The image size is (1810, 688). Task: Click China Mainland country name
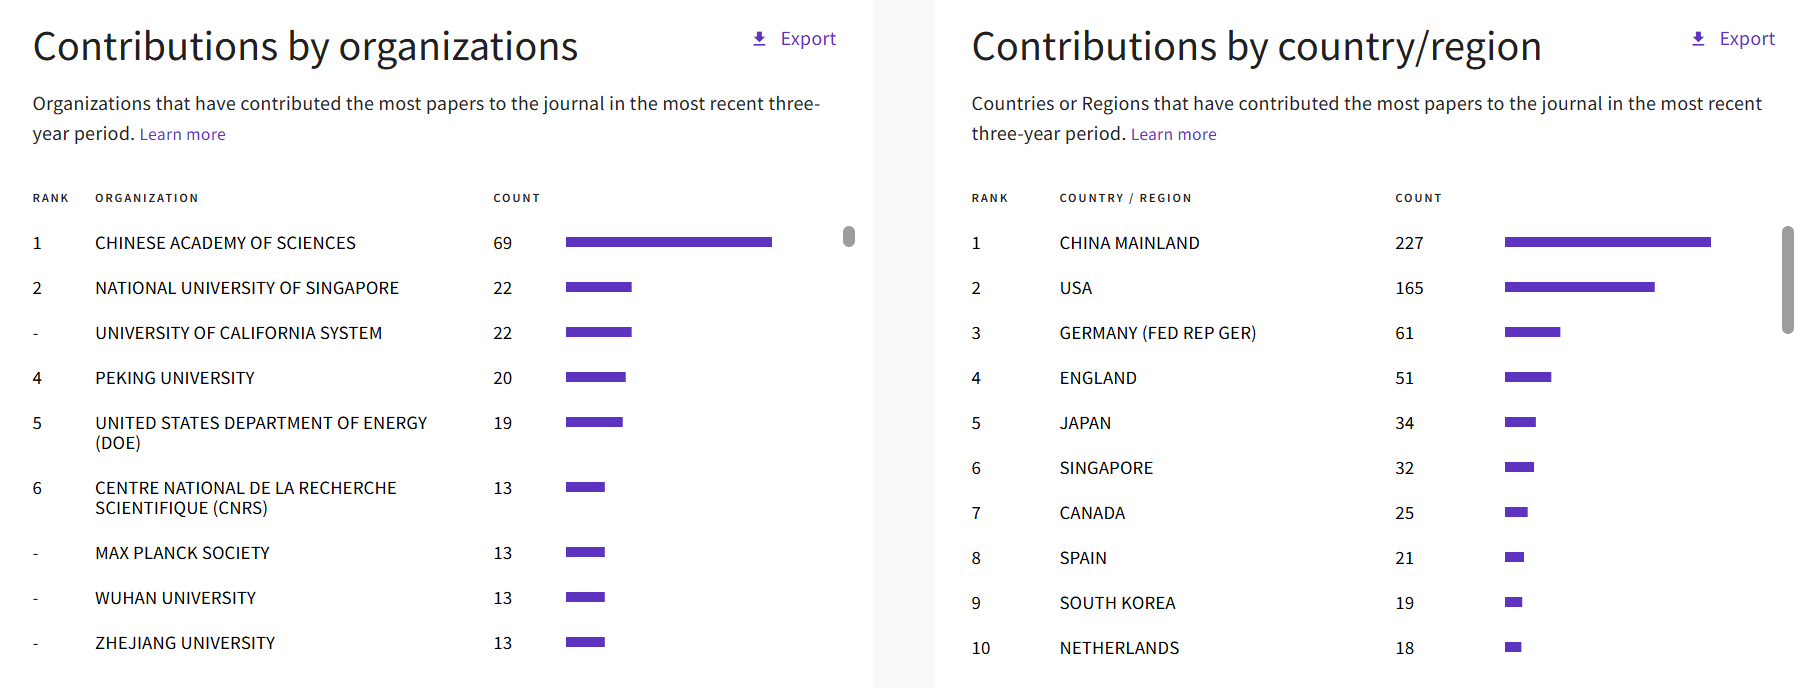[x=1129, y=243]
